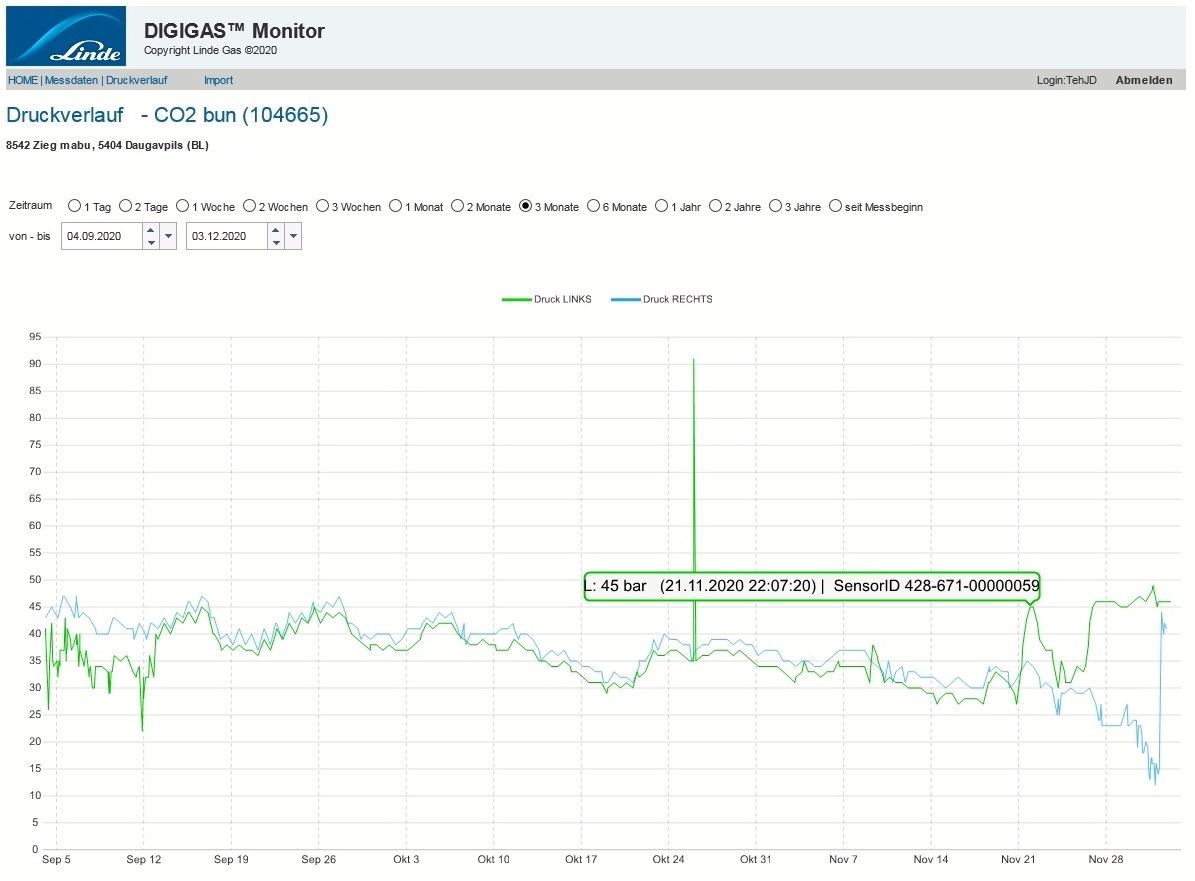Go to the HOME page
1195x881 pixels.
pos(22,80)
